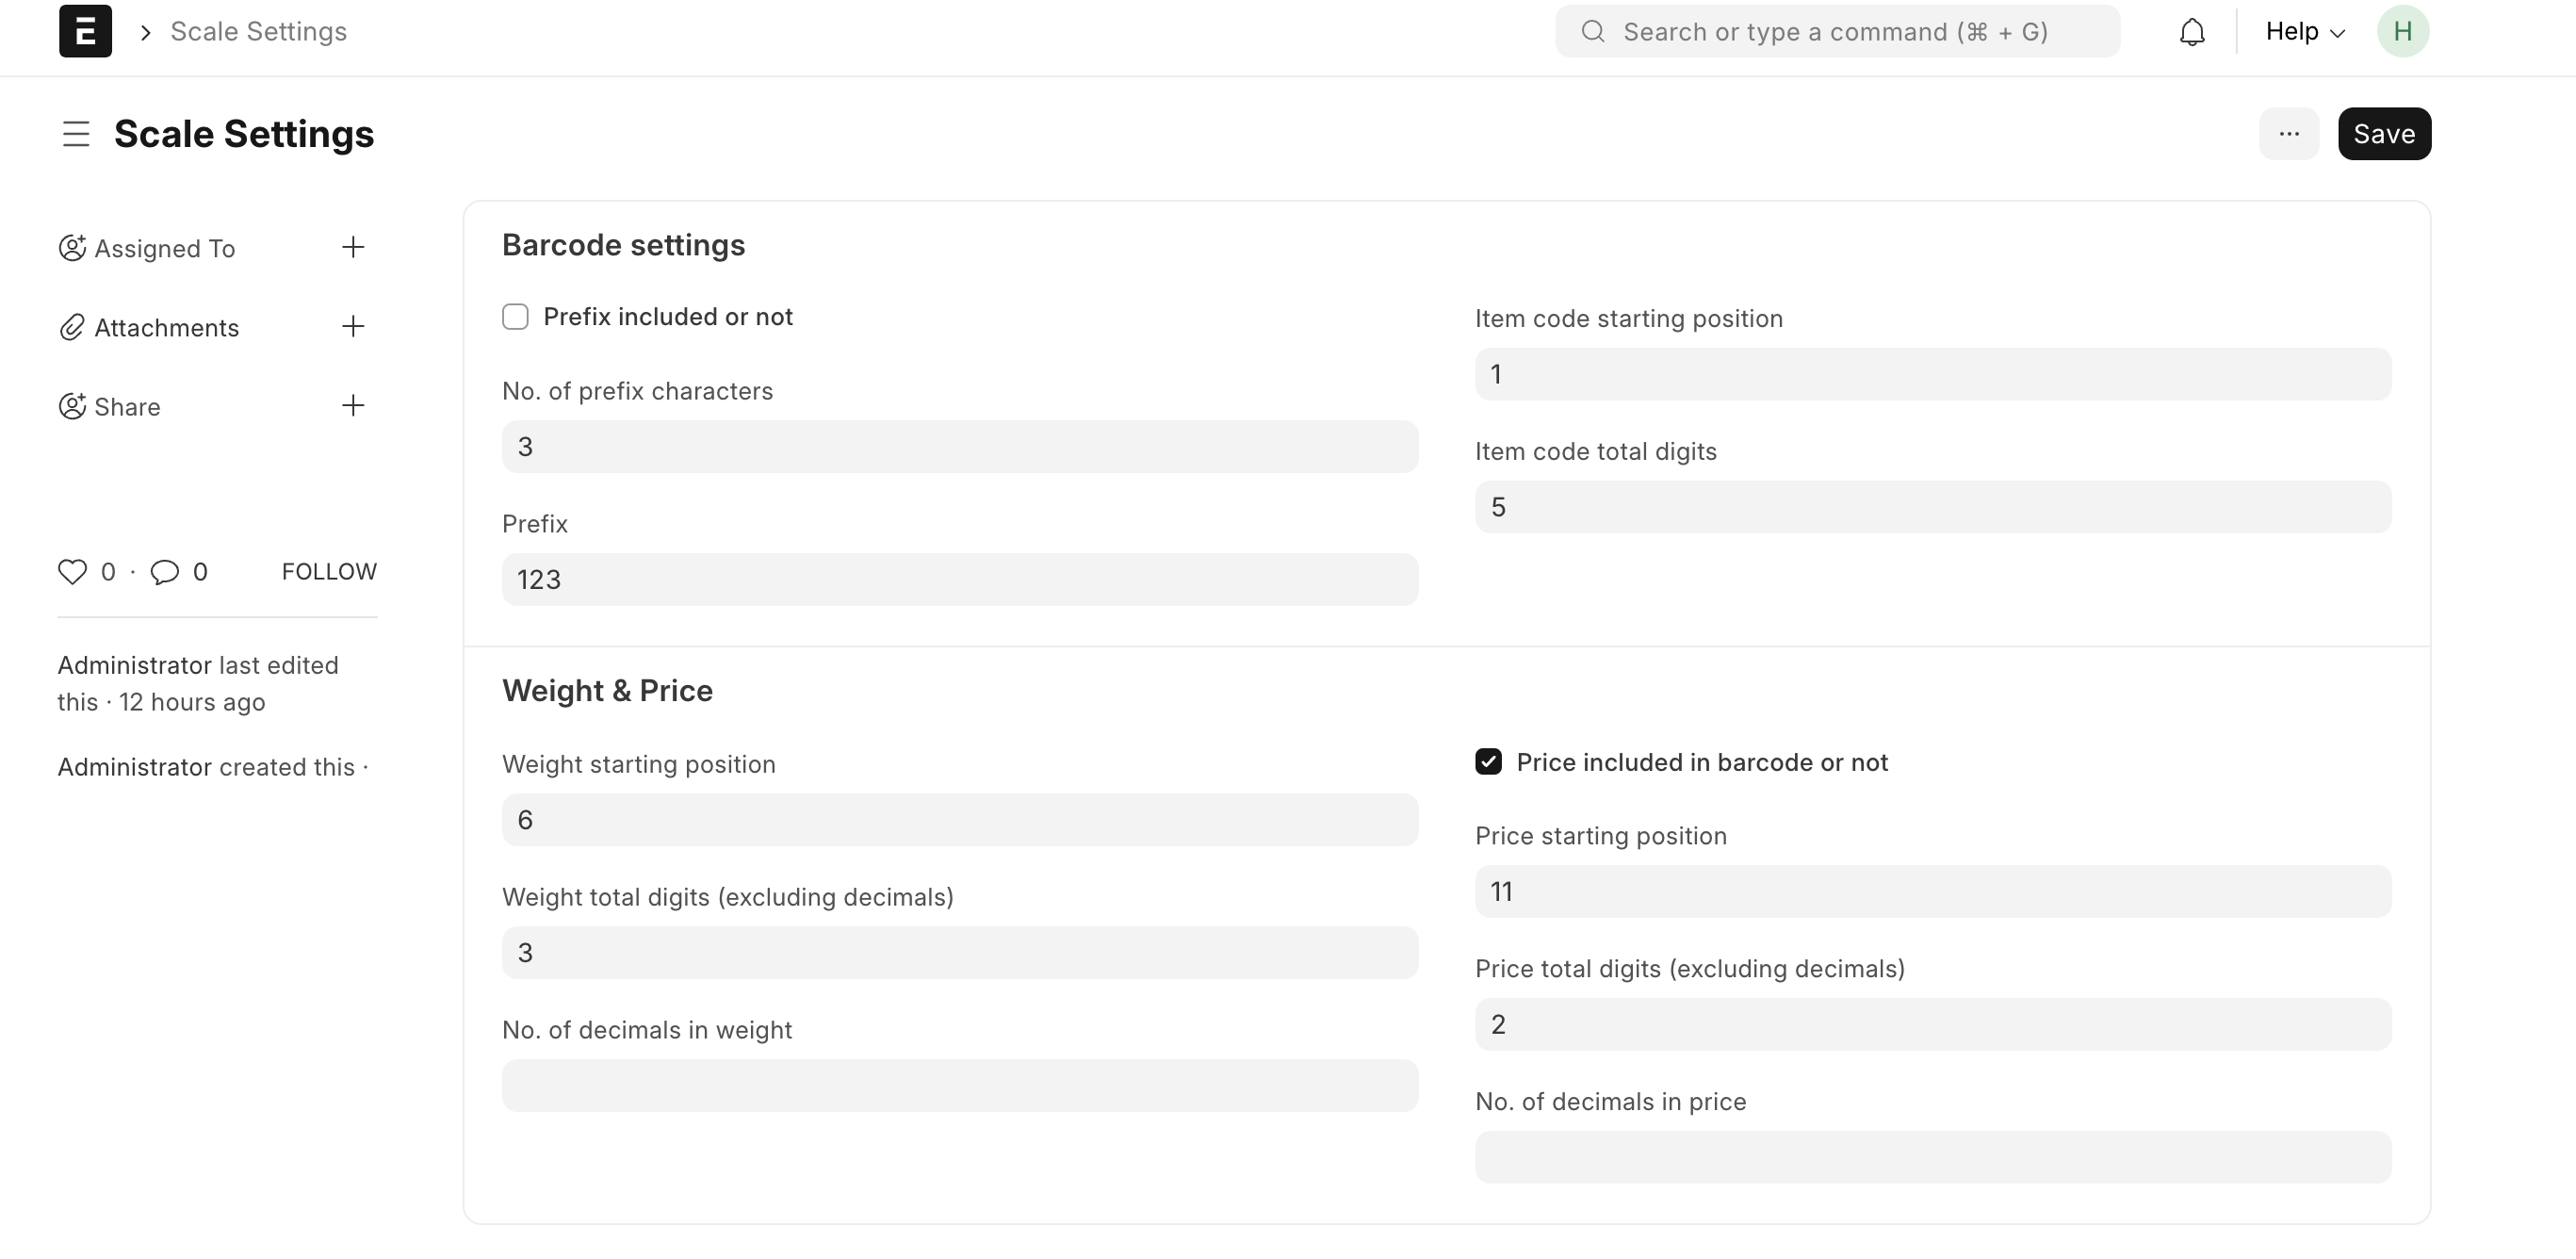Expand the three-dot options menu

point(2289,133)
